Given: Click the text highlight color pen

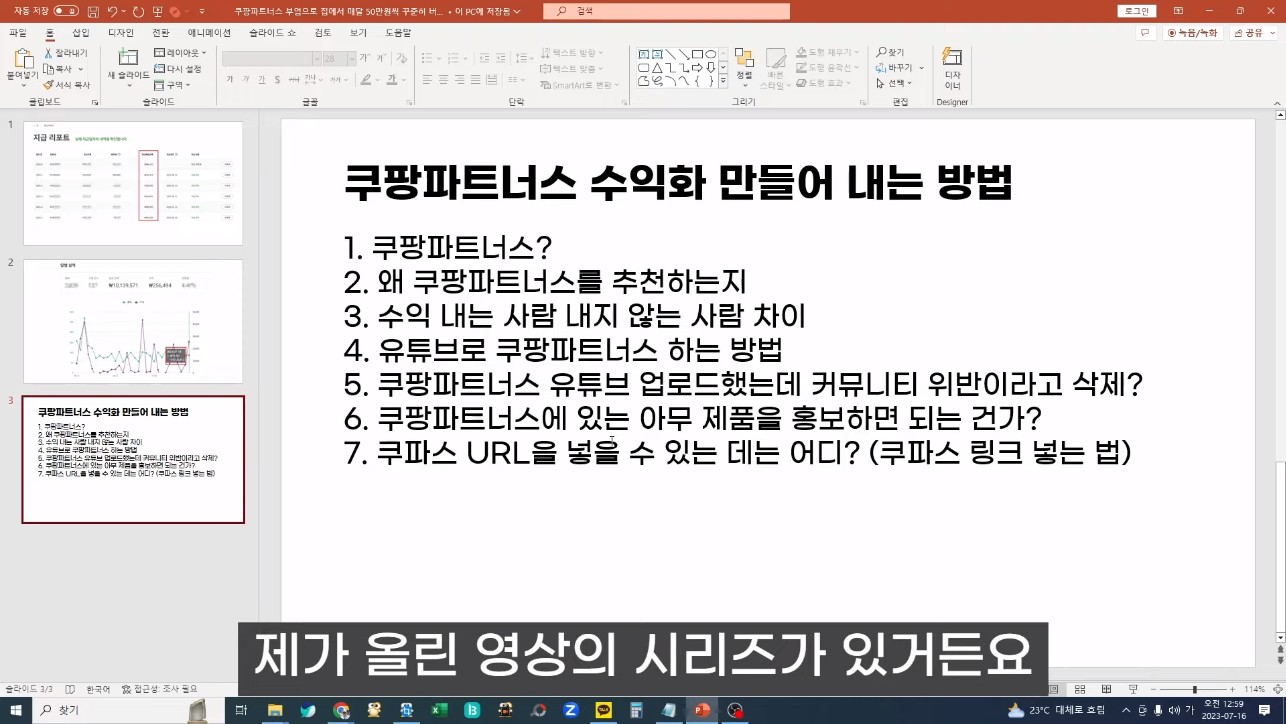Looking at the screenshot, I should coord(366,80).
